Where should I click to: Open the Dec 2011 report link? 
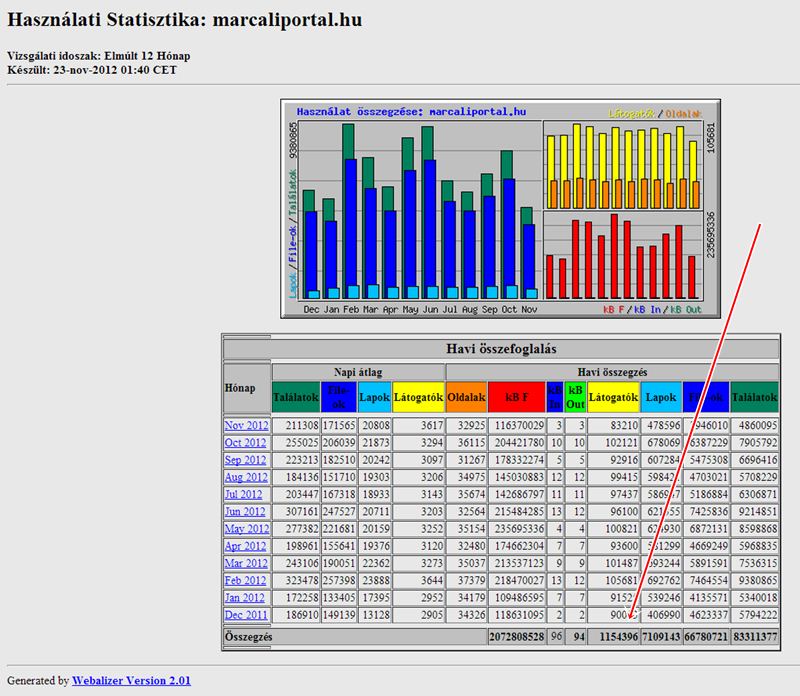pos(246,615)
